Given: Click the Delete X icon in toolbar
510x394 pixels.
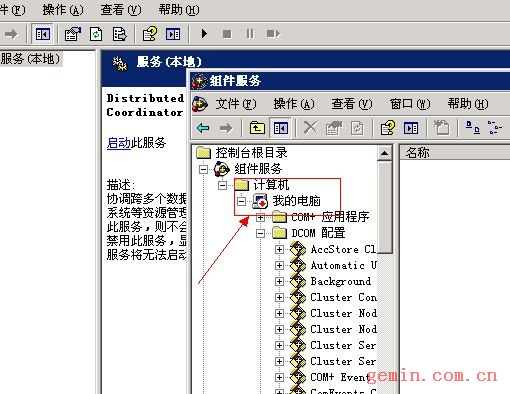Looking at the screenshot, I should 310,128.
